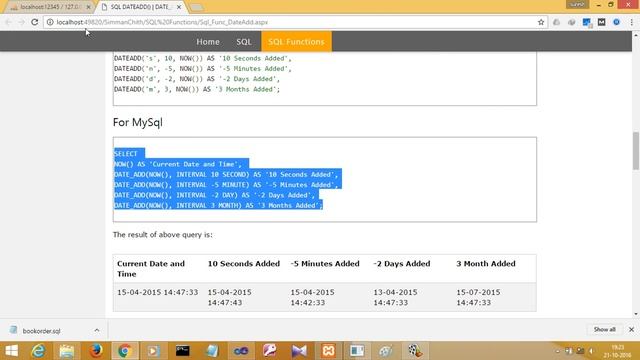Screen dimensions: 640x360
Task: Click the '10 Seconds Added' column header
Action: pyautogui.click(x=244, y=264)
